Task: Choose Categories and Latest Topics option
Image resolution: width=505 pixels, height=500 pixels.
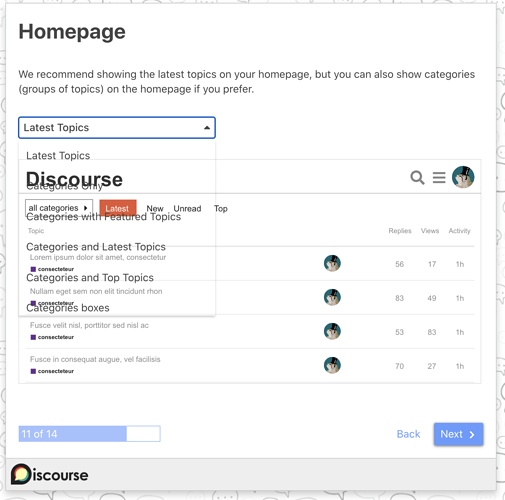Action: point(96,247)
